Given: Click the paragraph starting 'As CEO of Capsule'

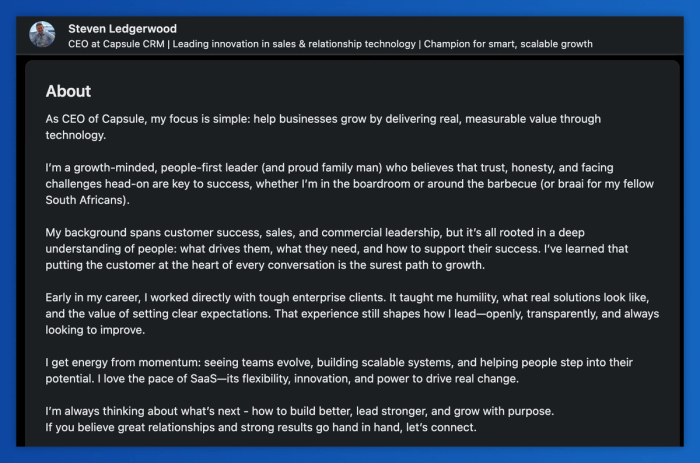Looking at the screenshot, I should click(323, 127).
